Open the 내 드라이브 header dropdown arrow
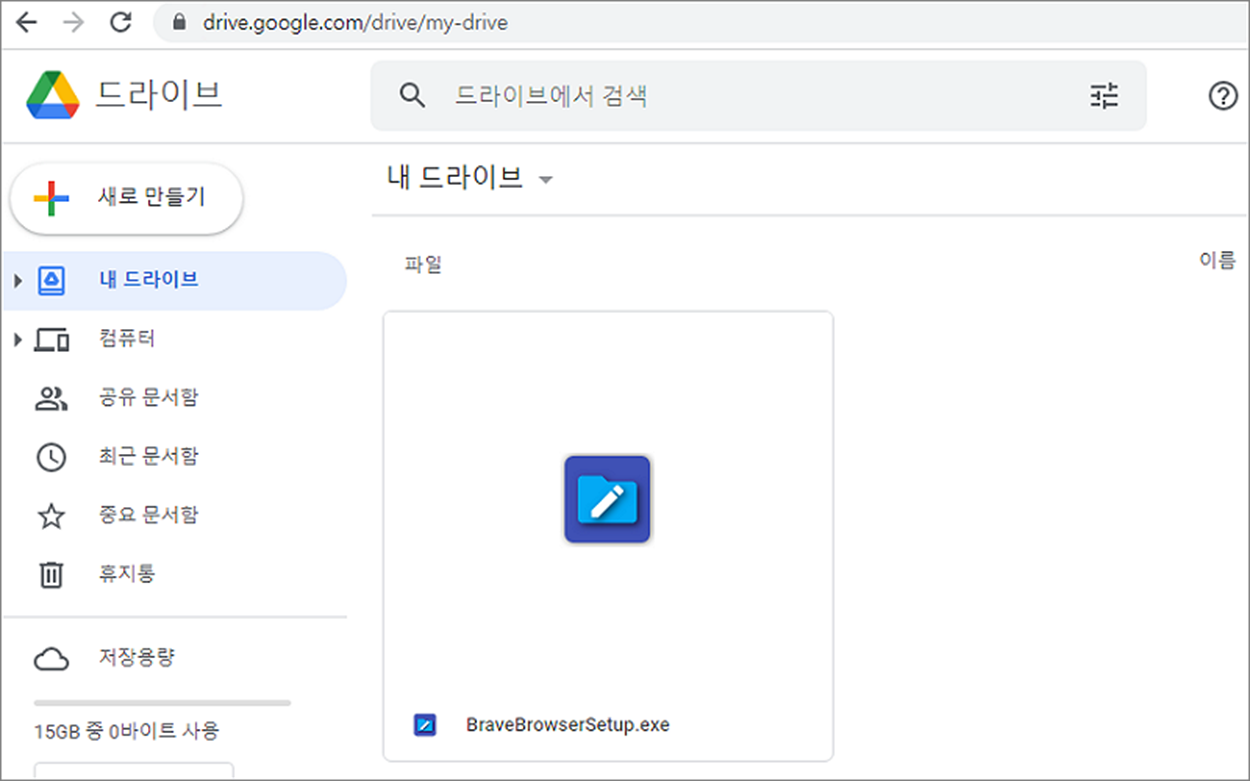 click(x=545, y=181)
